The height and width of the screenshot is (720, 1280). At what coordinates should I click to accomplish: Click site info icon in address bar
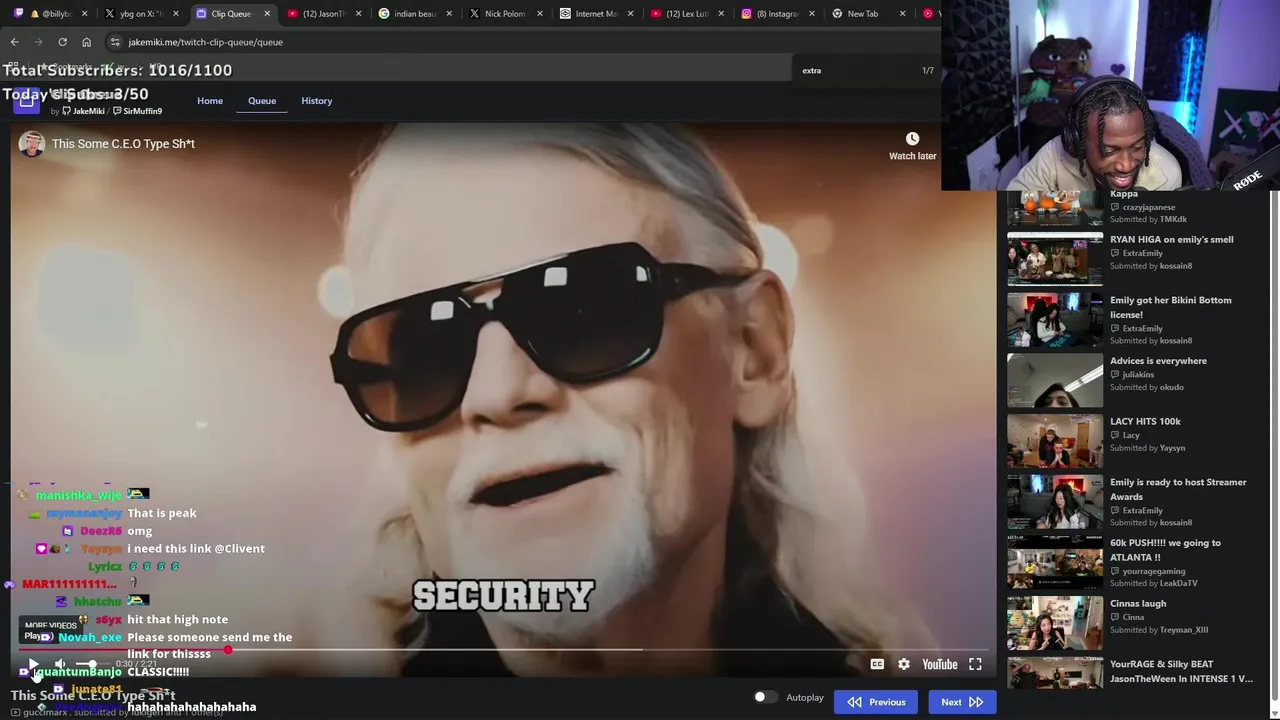coord(115,42)
